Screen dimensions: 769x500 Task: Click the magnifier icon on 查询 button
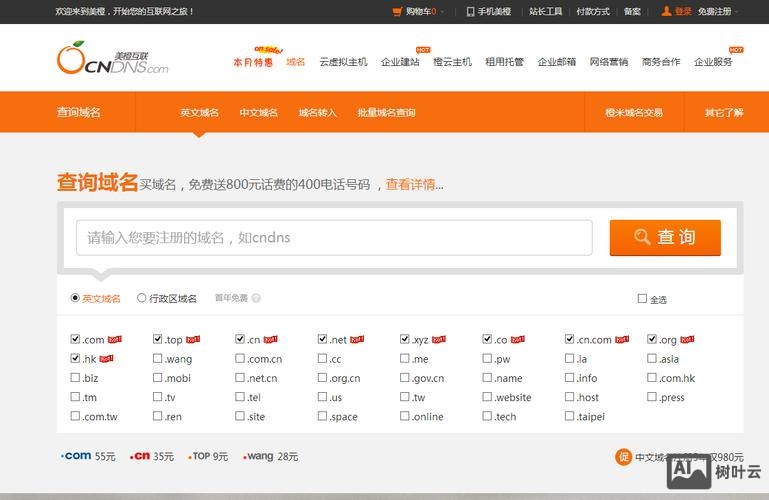pyautogui.click(x=643, y=237)
